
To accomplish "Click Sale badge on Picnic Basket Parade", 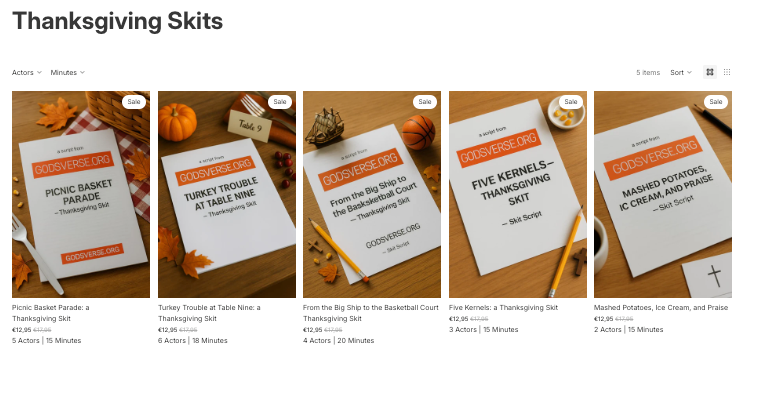I will [x=134, y=102].
